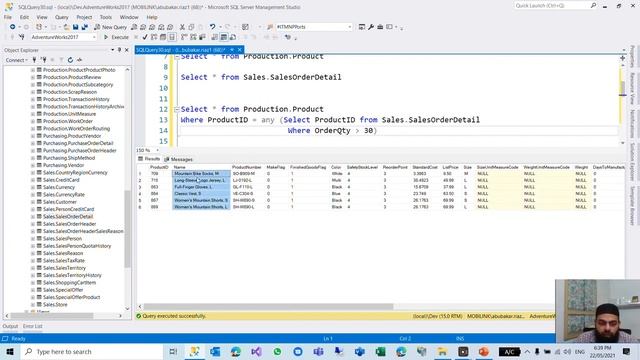Select Sales.Store in the tree
The image size is (640, 360).
pyautogui.click(x=55, y=304)
